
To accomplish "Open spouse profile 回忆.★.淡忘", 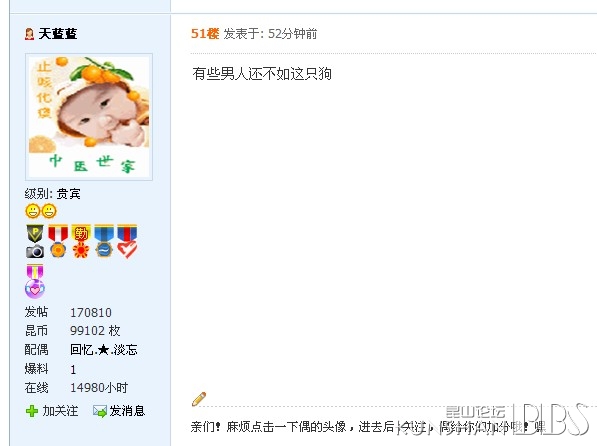I will pos(104,350).
